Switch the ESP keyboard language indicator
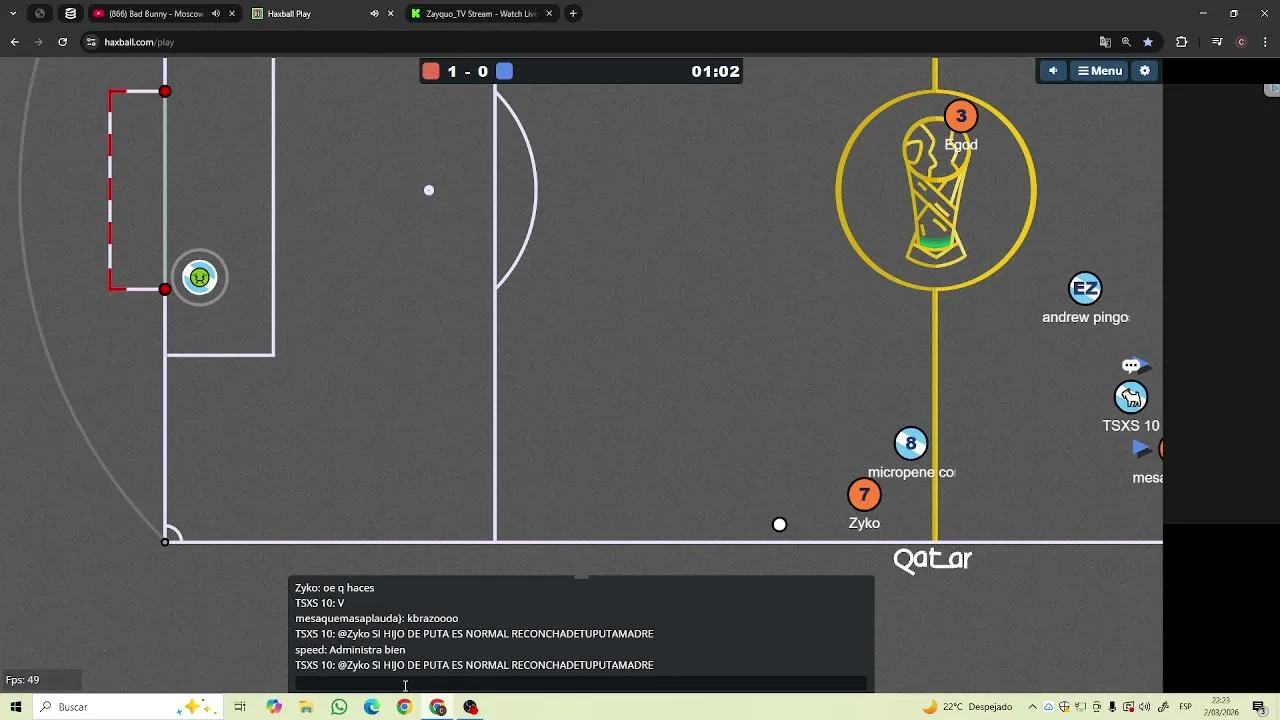This screenshot has width=1280, height=720. [1185, 707]
